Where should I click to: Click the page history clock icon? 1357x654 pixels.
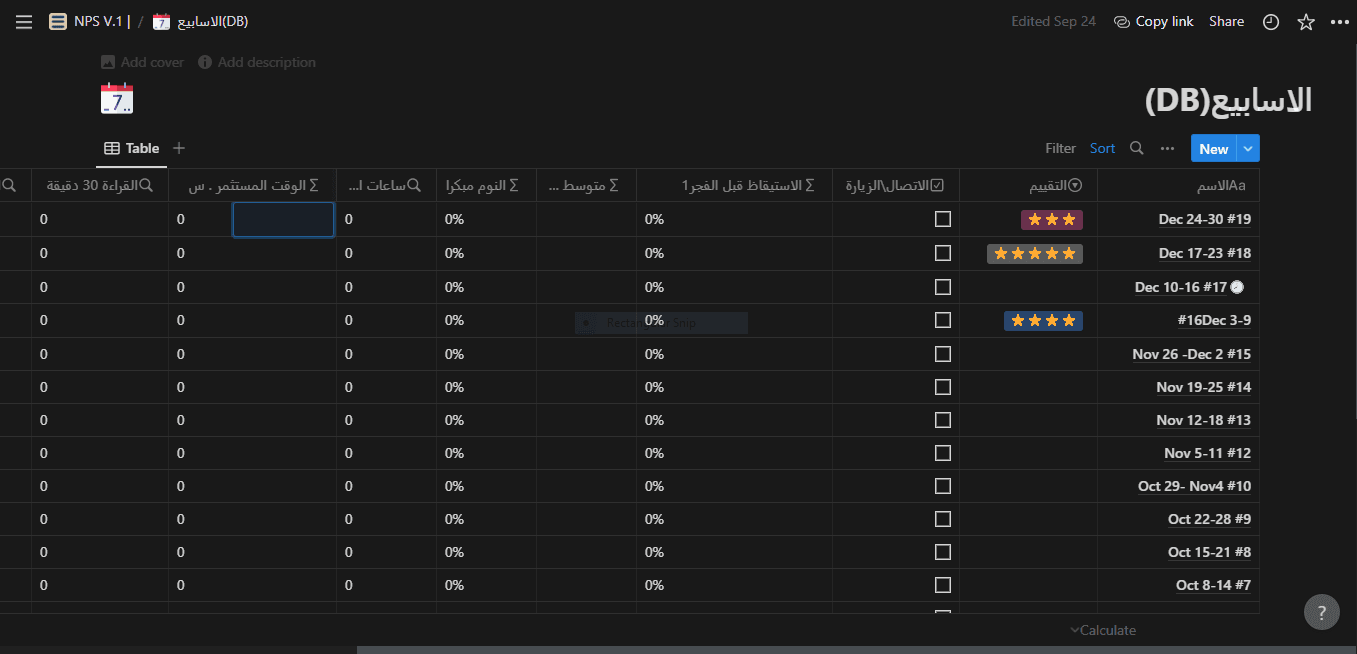click(x=1271, y=22)
